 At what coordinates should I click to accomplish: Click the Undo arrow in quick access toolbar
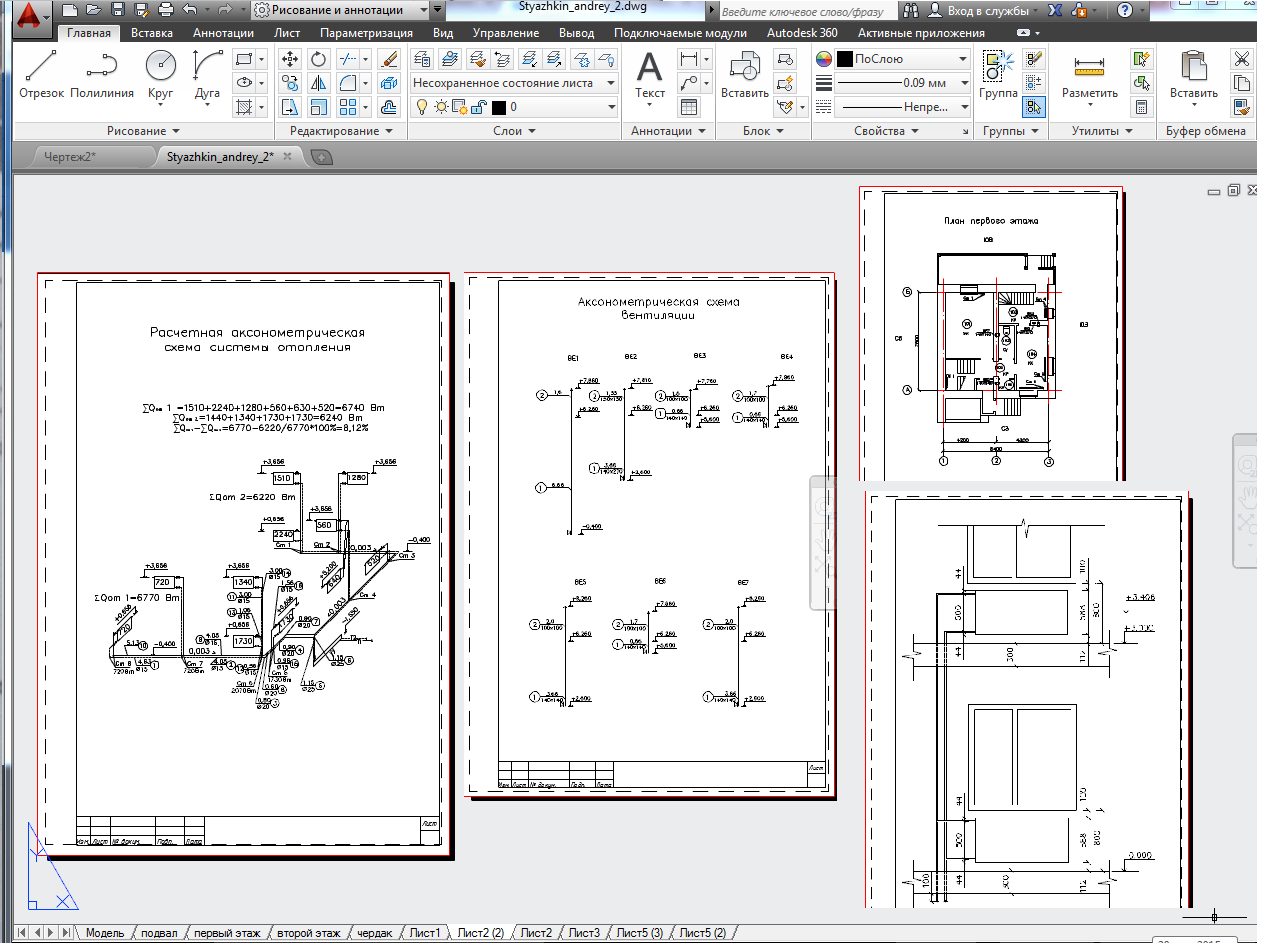189,10
